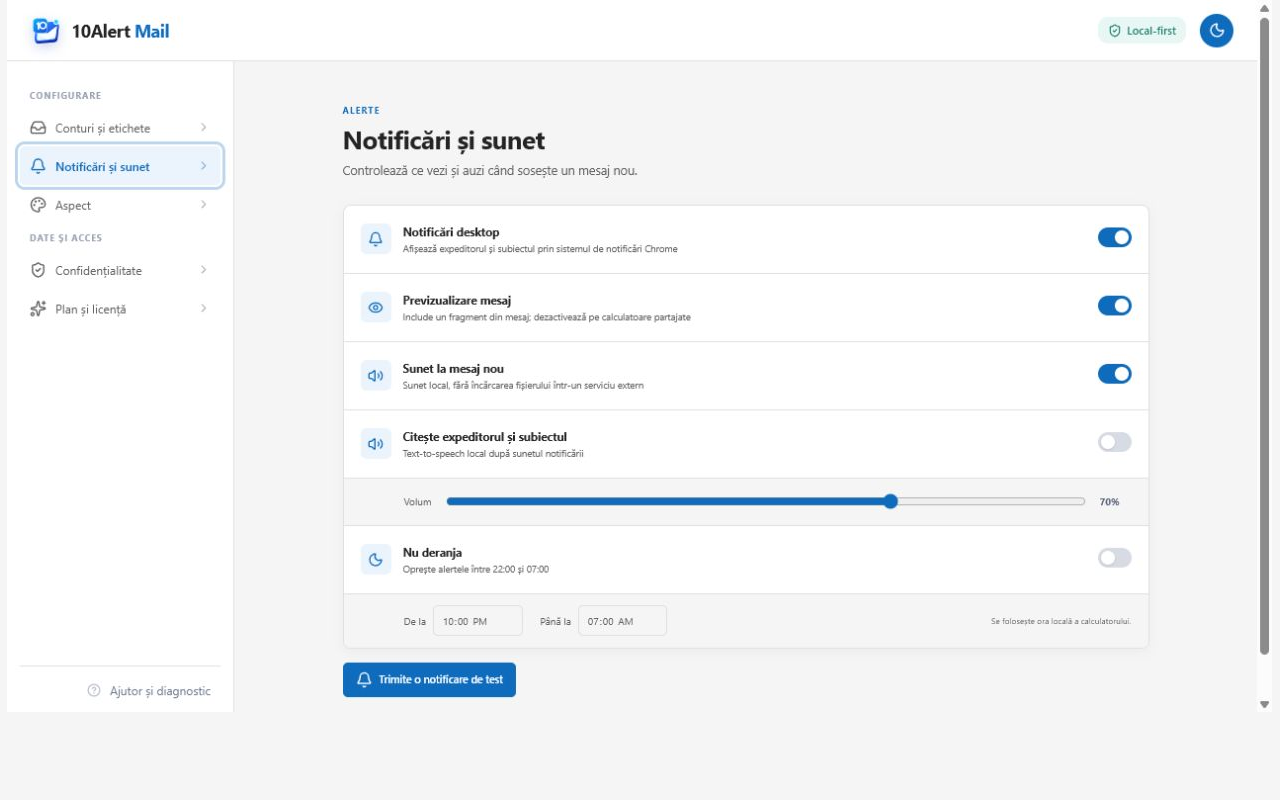1280x800 pixels.
Task: Click the 10Alert Mail title text
Action: pos(120,31)
